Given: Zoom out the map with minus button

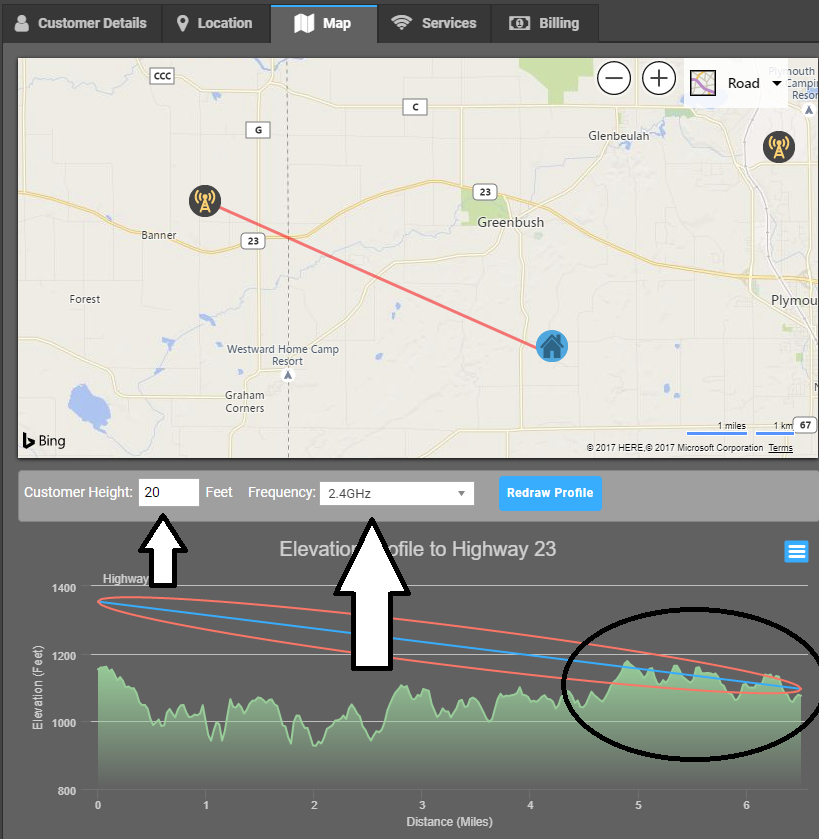Looking at the screenshot, I should (x=614, y=78).
